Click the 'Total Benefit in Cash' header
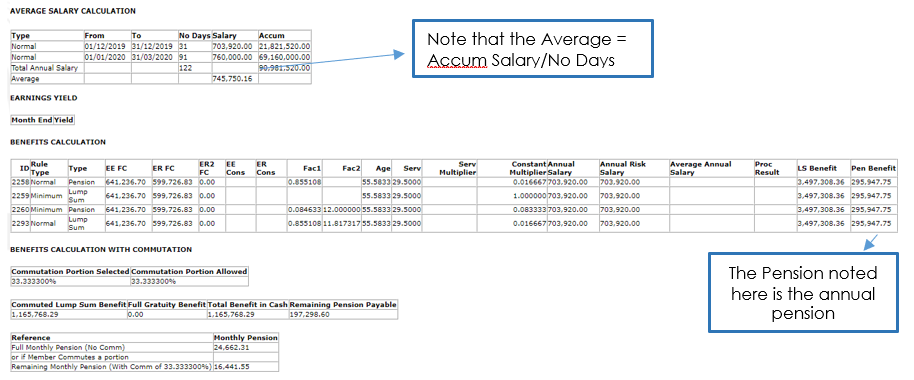The image size is (914, 380). 247,305
